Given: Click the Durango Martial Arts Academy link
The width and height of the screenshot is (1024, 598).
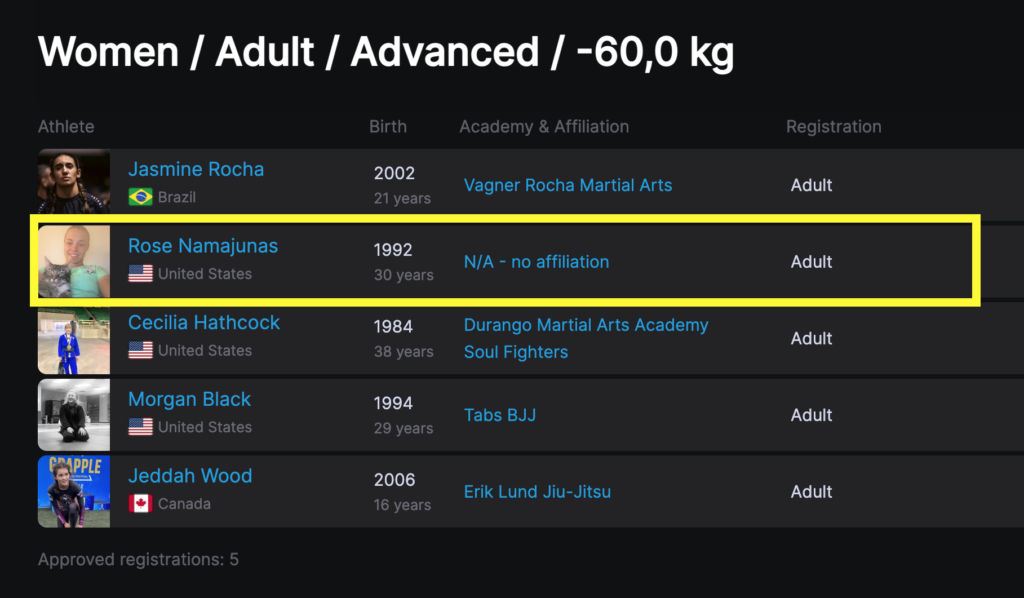Looking at the screenshot, I should 586,325.
